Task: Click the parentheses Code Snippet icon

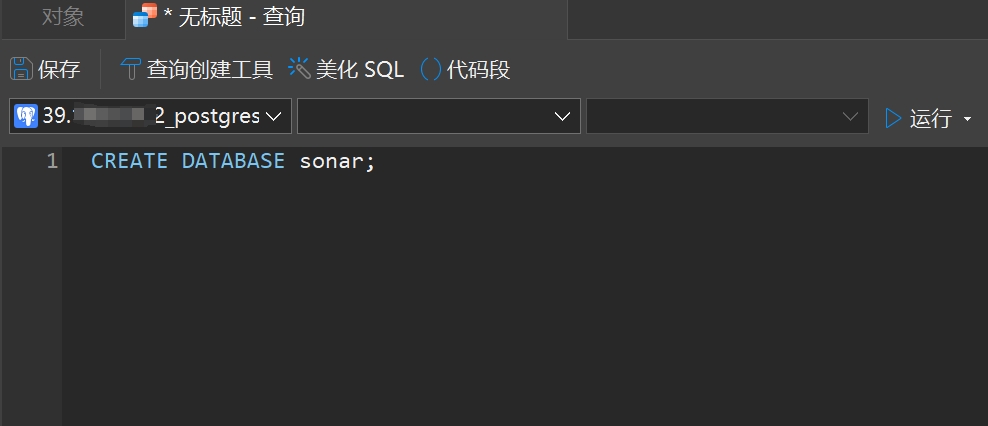Action: pos(430,69)
